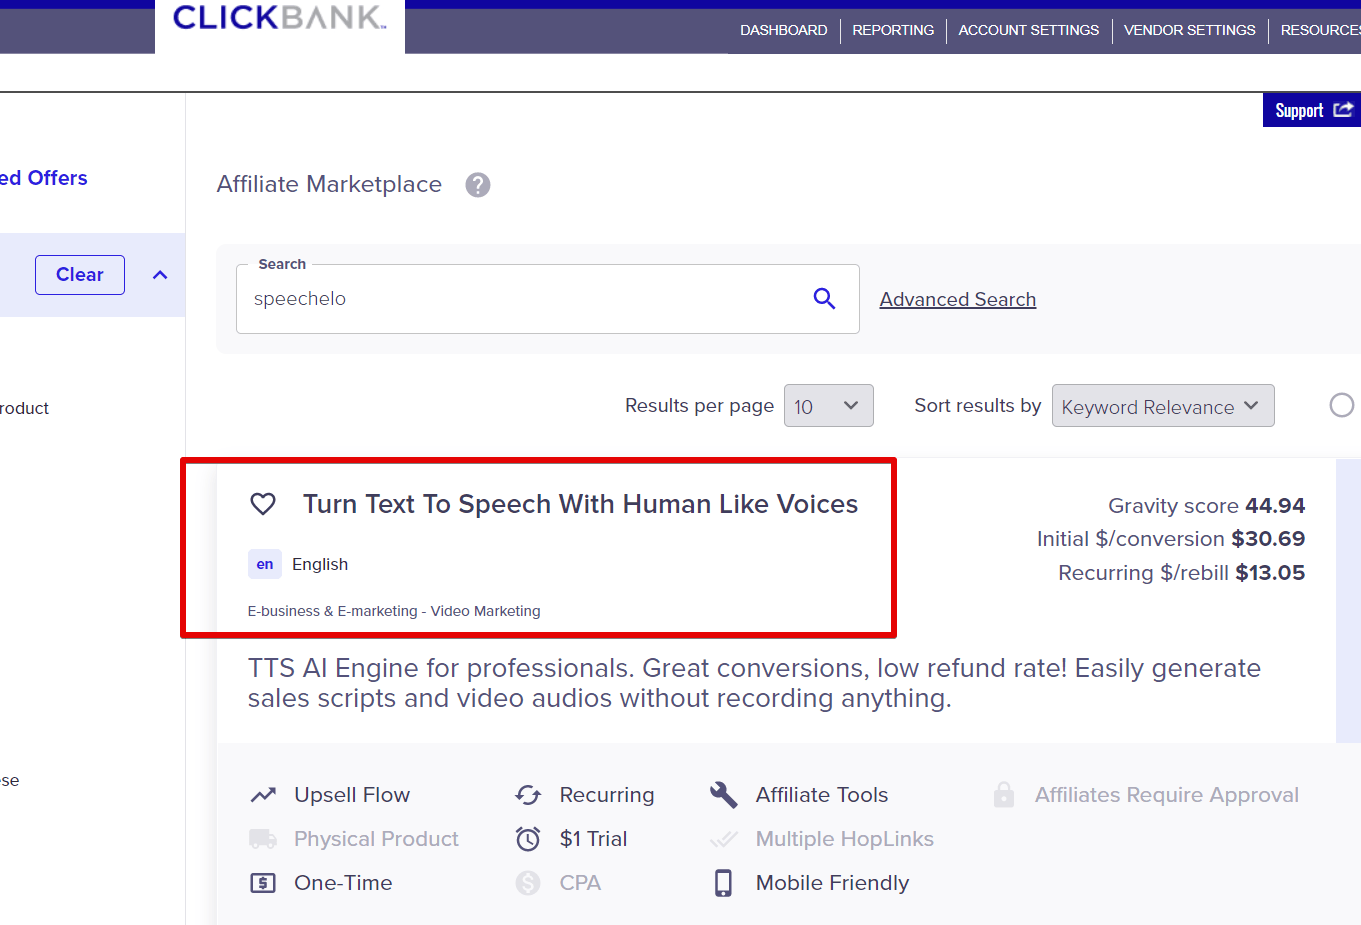Click the Support button

[1312, 110]
